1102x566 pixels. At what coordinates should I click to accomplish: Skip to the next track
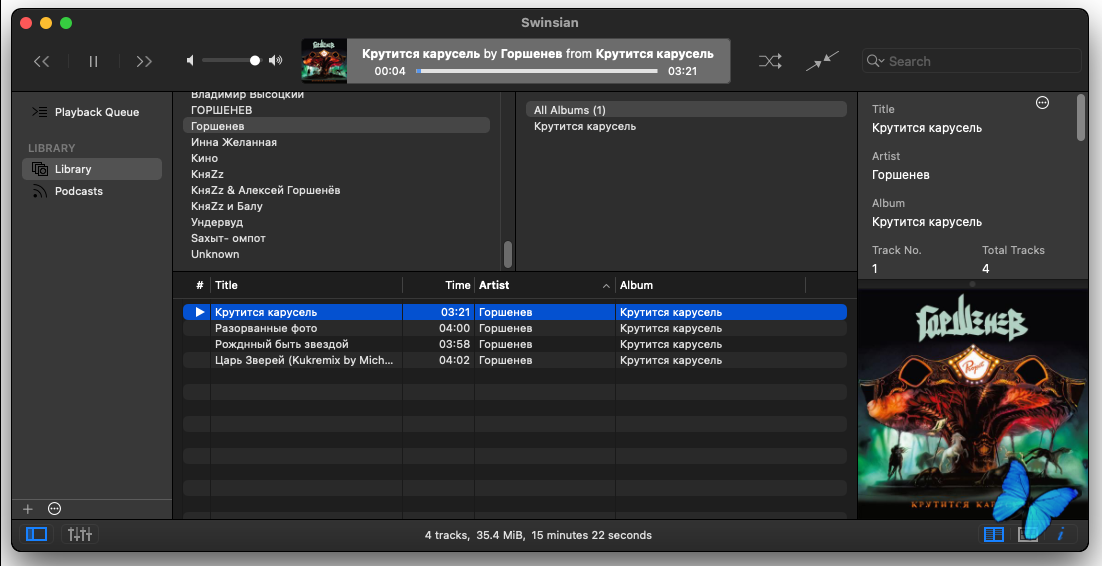144,61
